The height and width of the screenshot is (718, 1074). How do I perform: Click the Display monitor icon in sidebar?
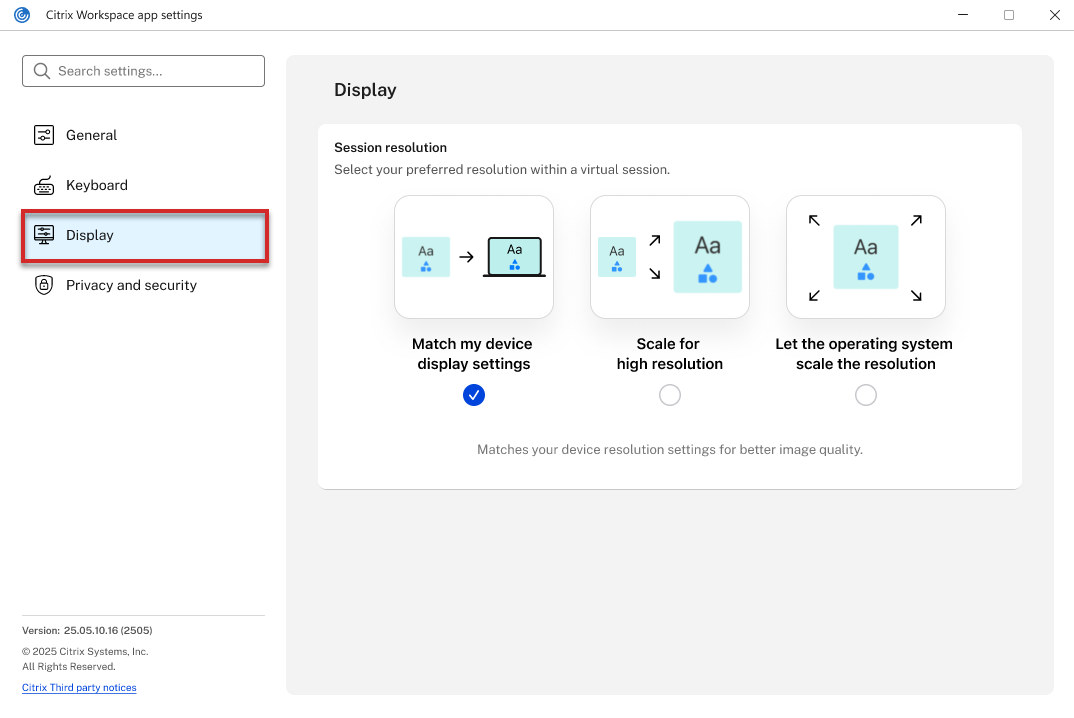(x=44, y=235)
